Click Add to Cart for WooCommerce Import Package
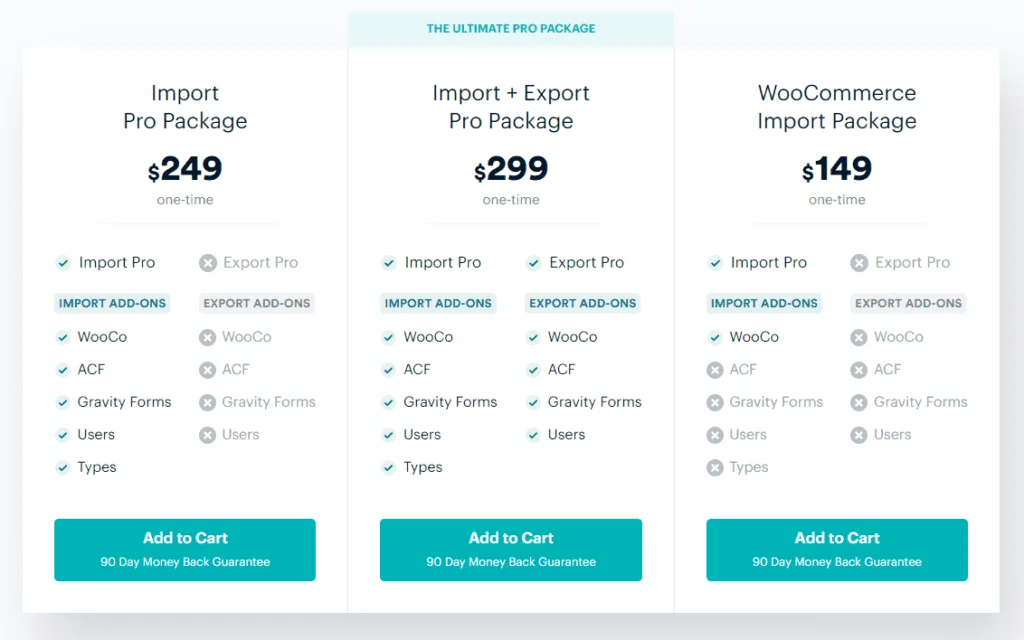The height and width of the screenshot is (640, 1024). coord(837,549)
